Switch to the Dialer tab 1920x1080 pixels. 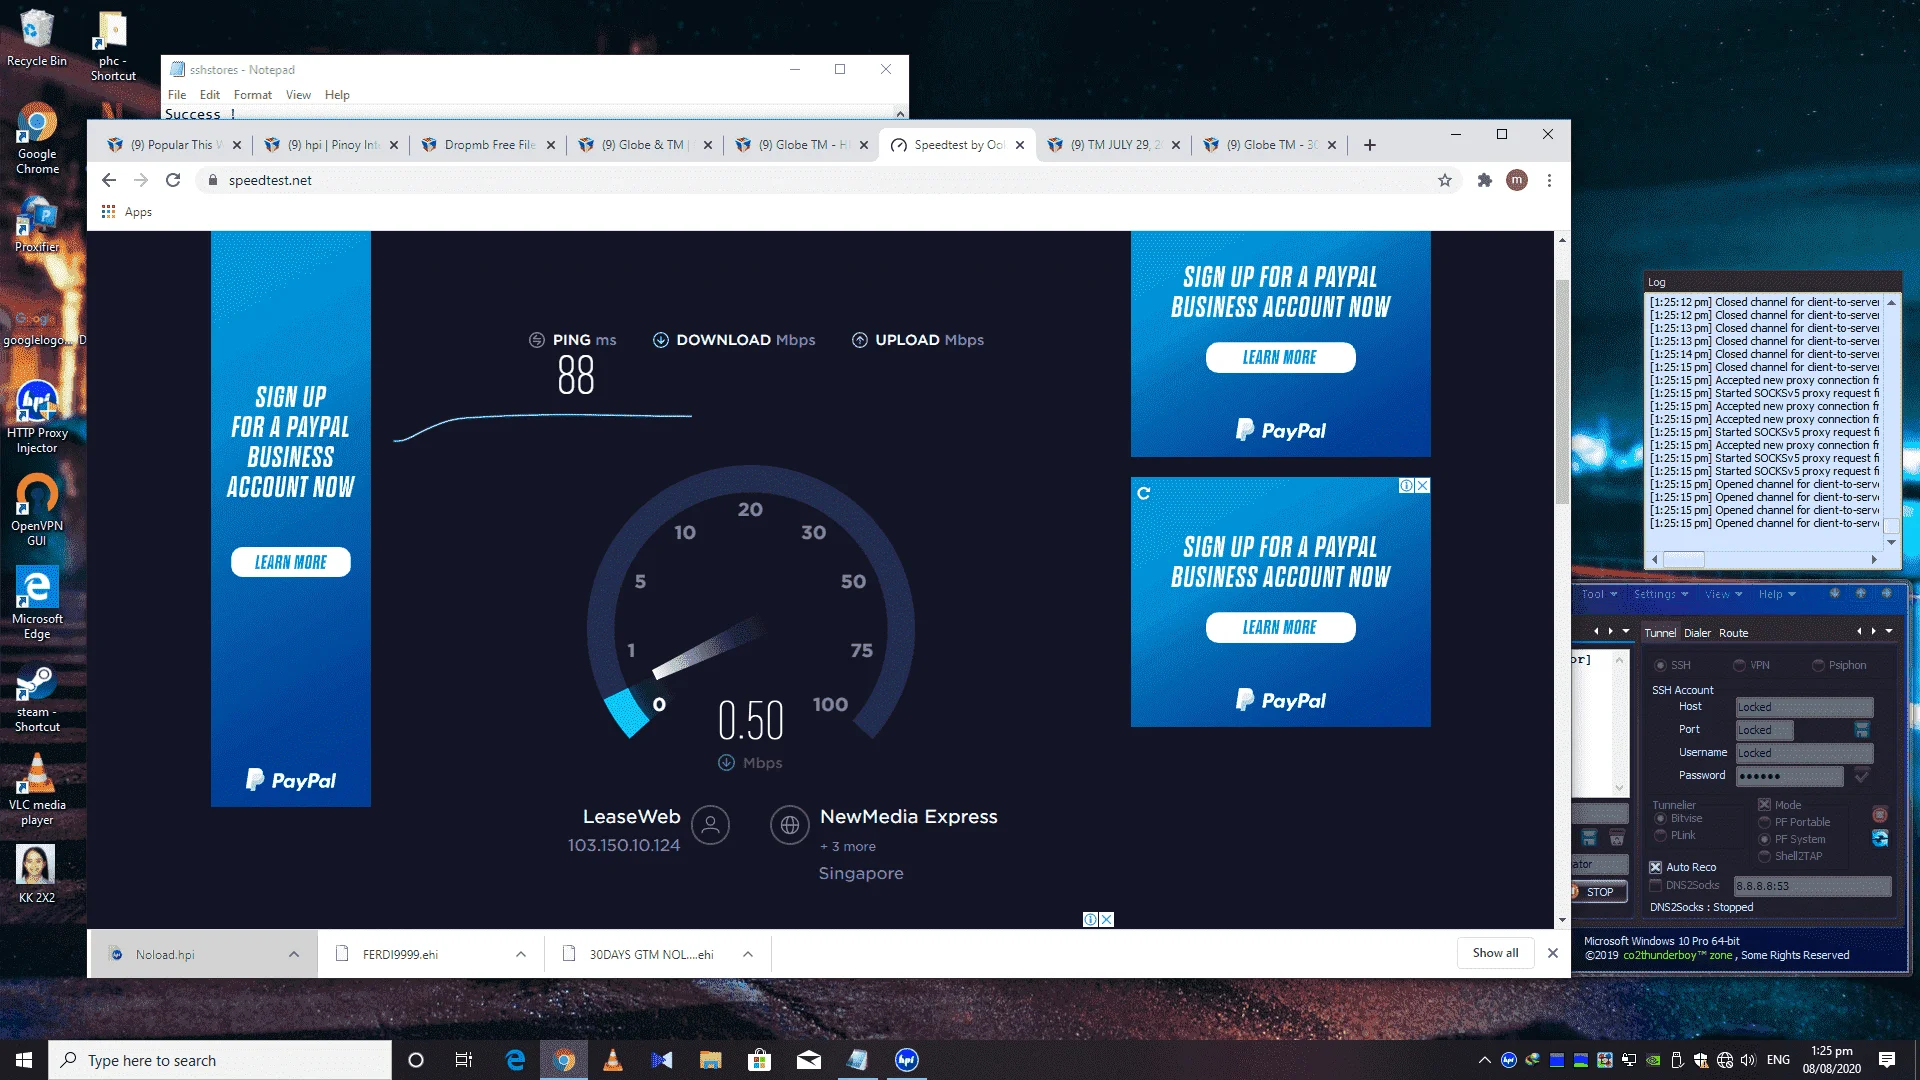pyautogui.click(x=1697, y=633)
